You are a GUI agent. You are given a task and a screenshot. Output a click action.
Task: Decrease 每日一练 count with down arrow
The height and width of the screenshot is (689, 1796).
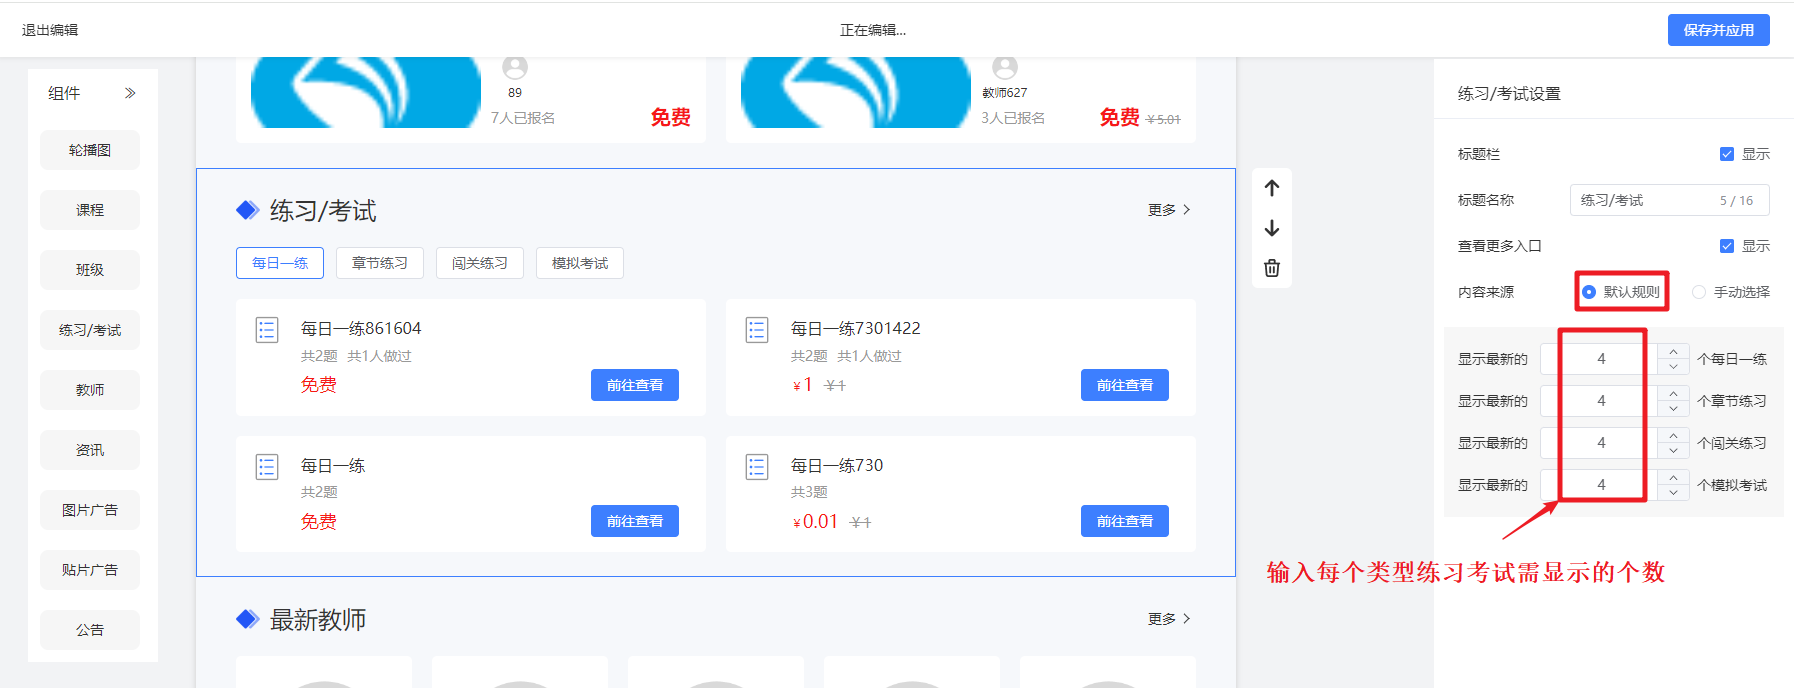[1673, 367]
